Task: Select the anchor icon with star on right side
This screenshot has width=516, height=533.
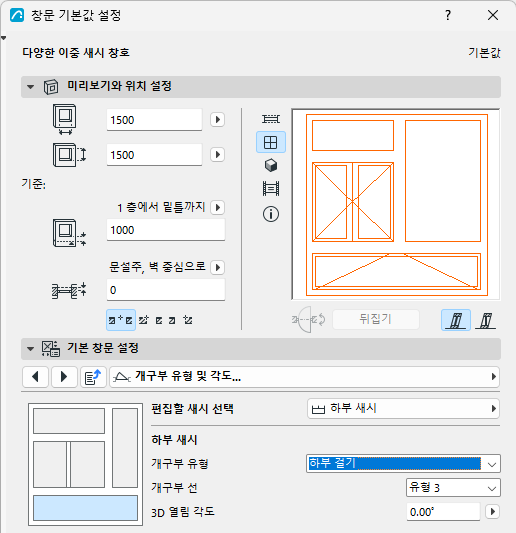Action: (x=144, y=320)
